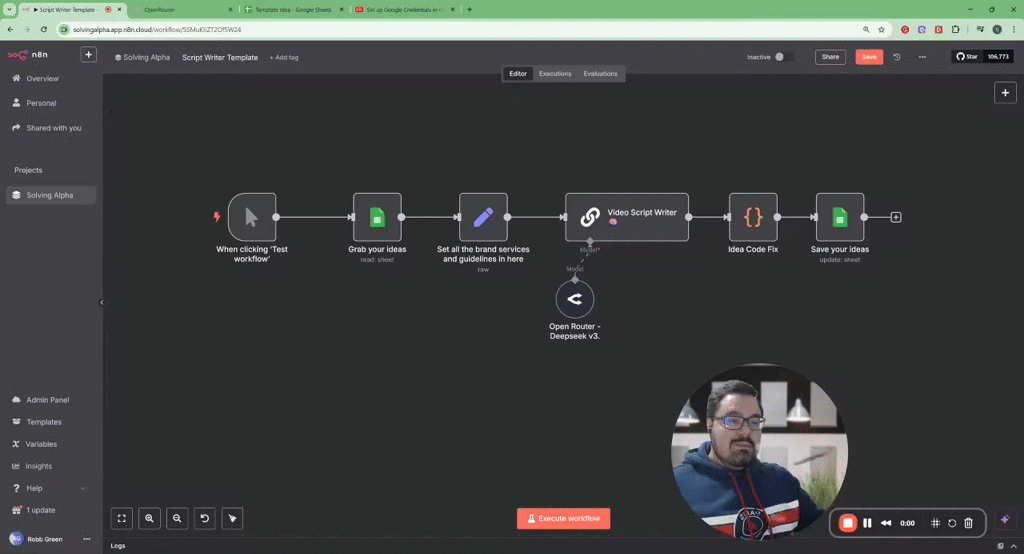
Task: Pop out the logs panel
Action: pyautogui.click(x=1000, y=546)
